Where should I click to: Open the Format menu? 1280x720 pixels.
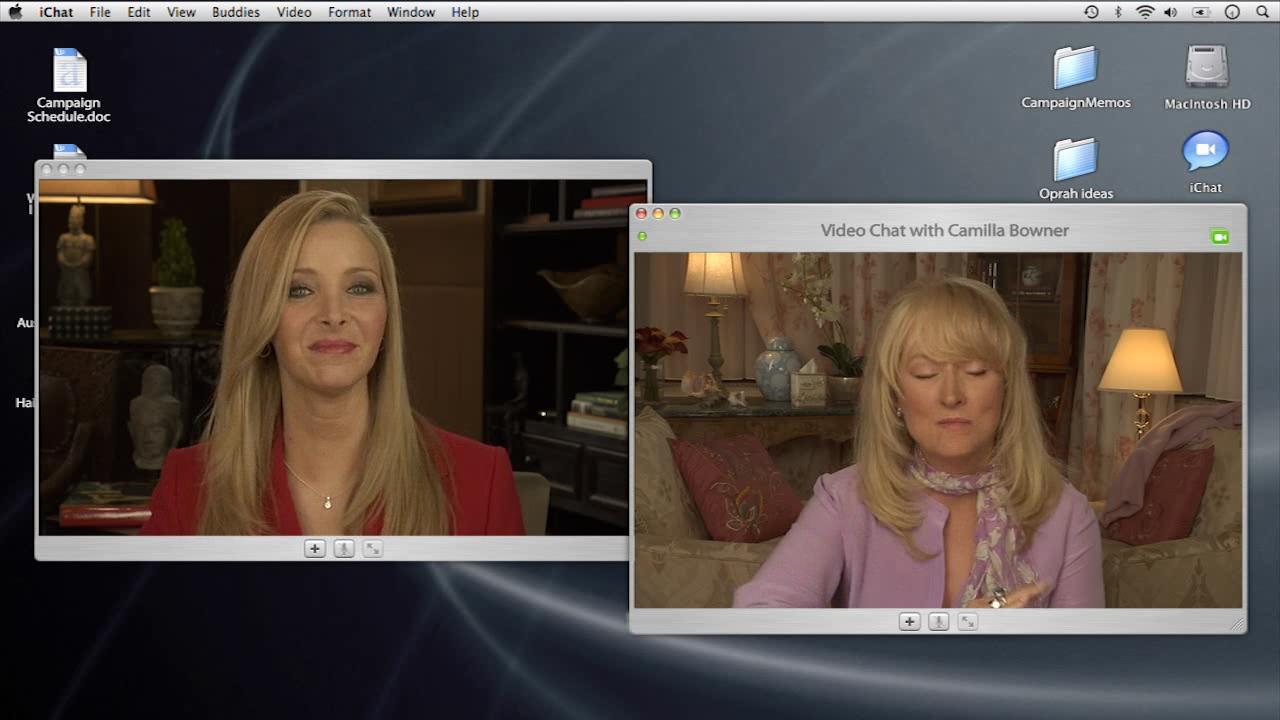[x=349, y=12]
